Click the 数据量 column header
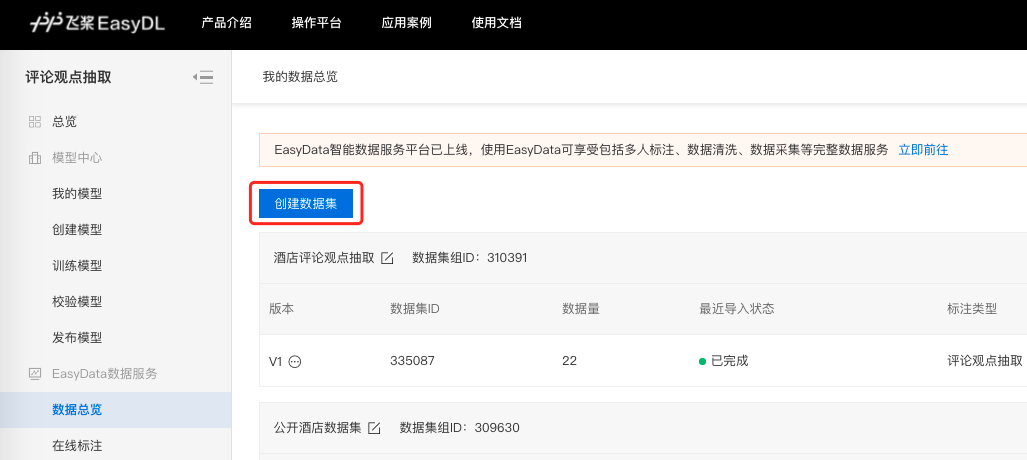The height and width of the screenshot is (460, 1027). click(581, 309)
